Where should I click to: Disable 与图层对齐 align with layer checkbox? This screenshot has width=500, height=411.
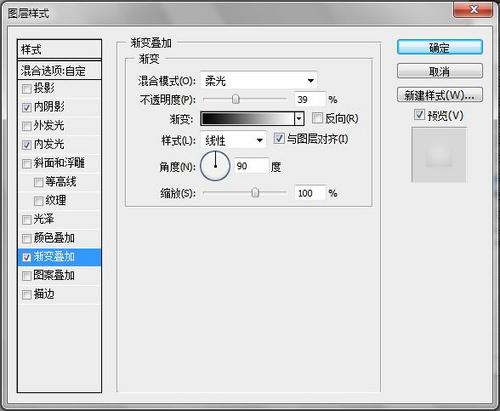[279, 138]
